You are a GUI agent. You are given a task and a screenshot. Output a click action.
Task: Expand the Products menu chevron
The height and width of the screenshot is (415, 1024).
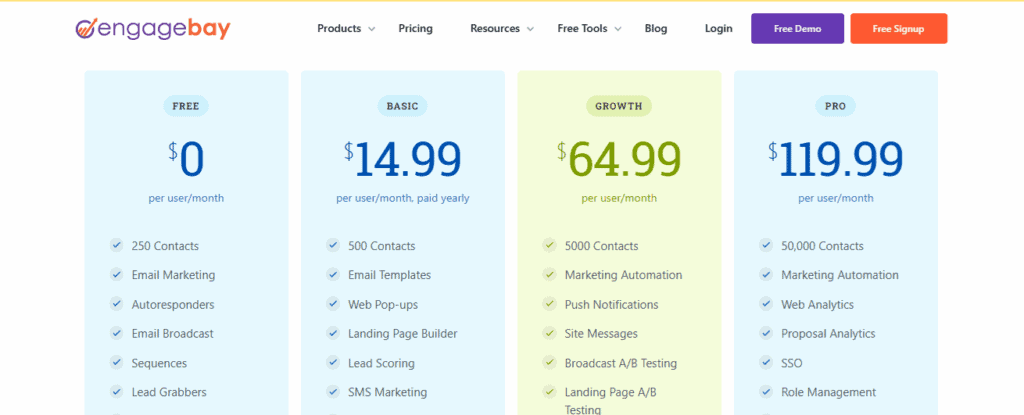[x=372, y=29]
